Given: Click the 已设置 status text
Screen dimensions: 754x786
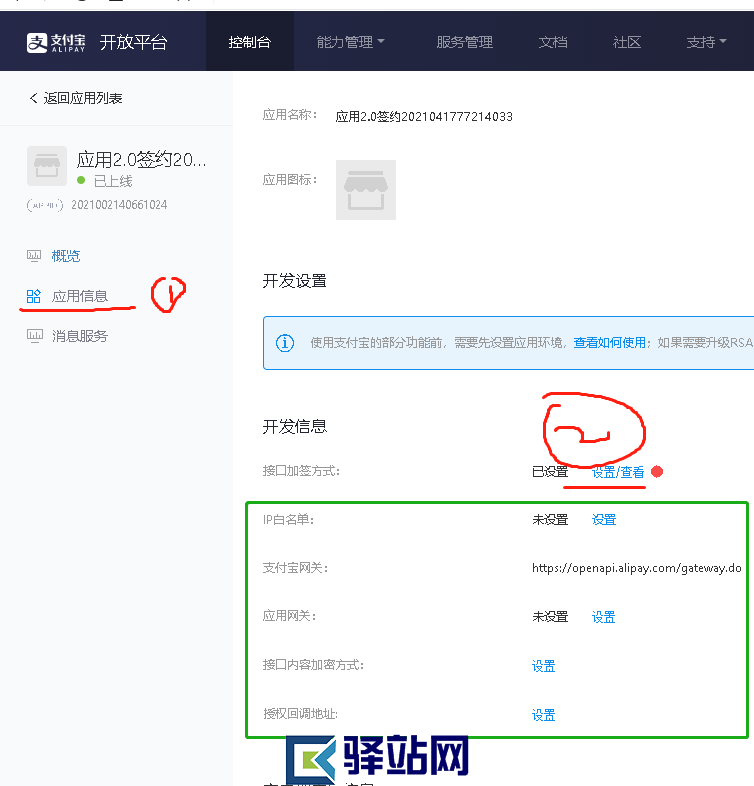Looking at the screenshot, I should click(550, 472).
